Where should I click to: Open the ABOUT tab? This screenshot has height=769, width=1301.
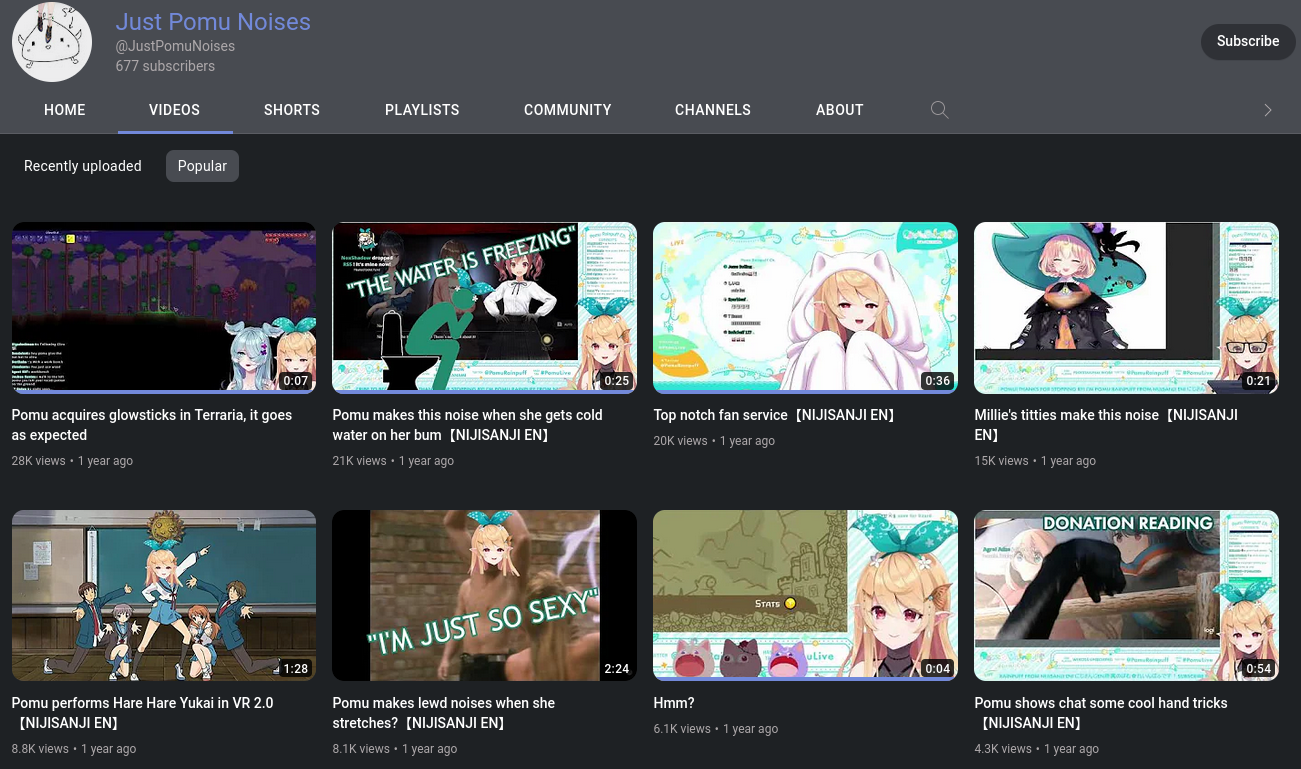click(x=840, y=110)
